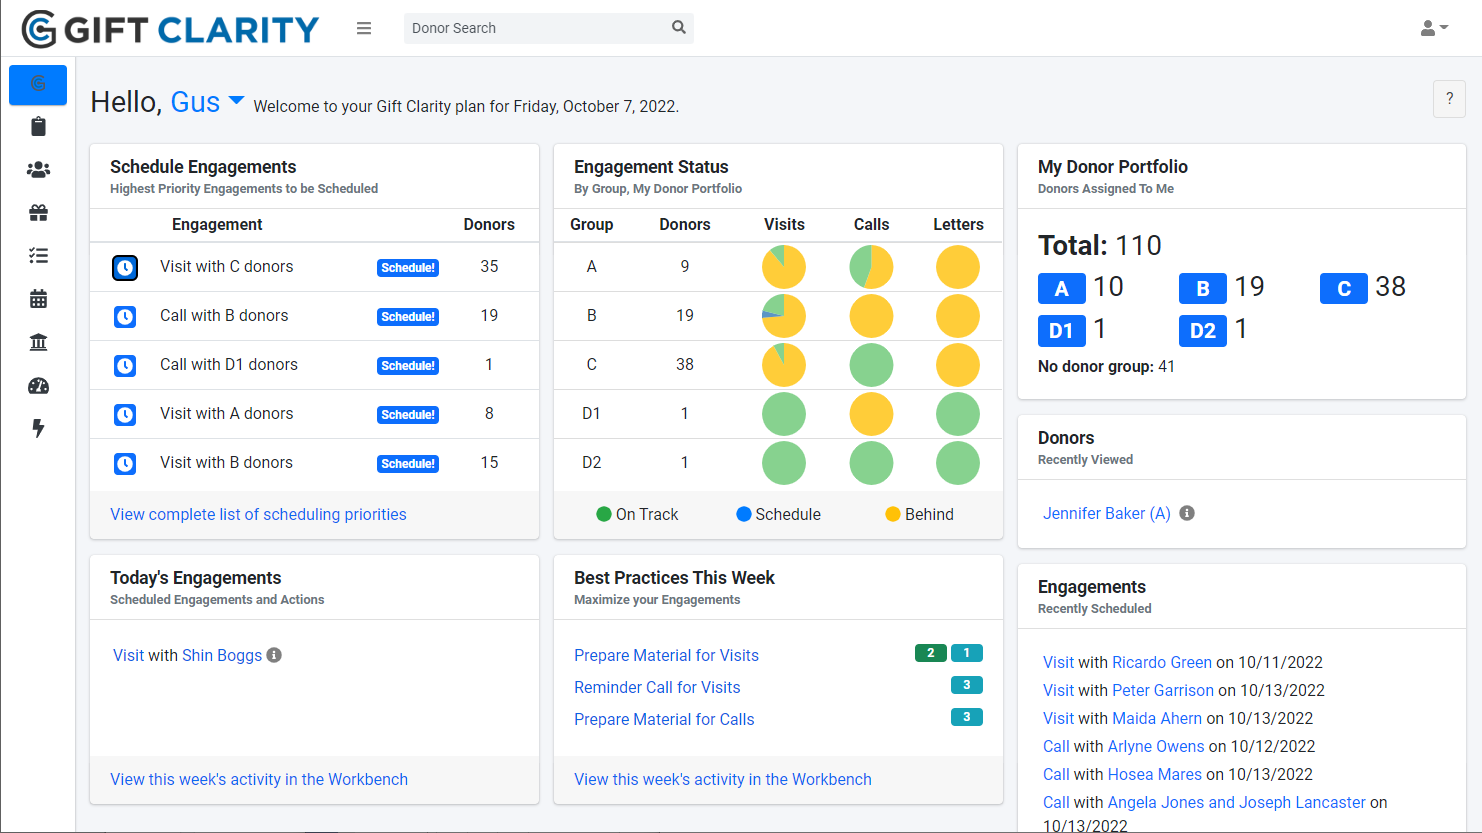Open Workbench link under Today's Engagements

259,779
